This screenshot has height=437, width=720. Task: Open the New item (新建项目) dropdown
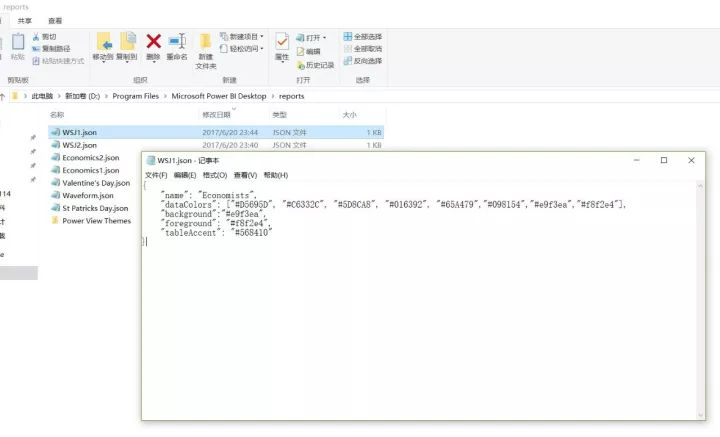242,36
